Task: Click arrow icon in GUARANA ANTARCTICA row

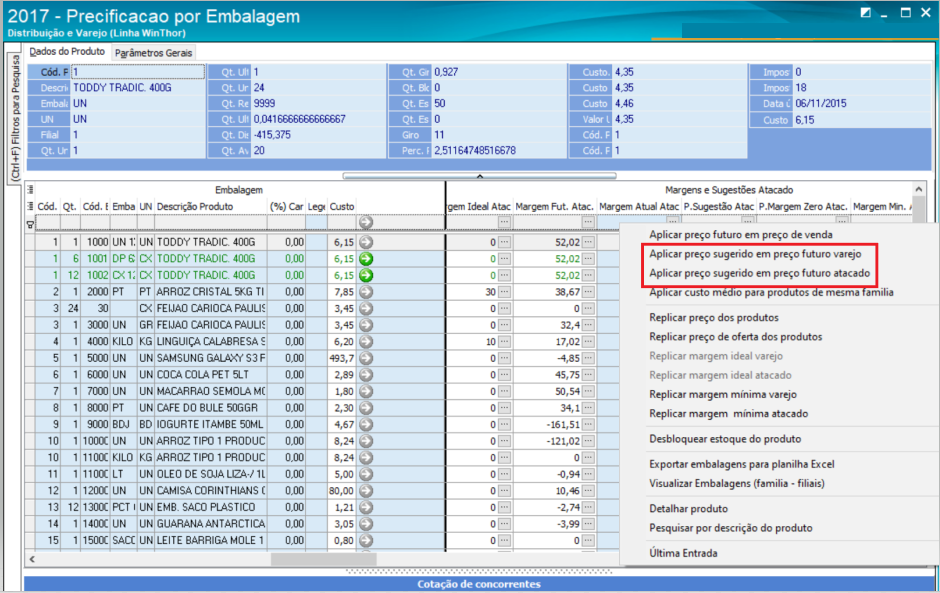Action: [x=366, y=524]
